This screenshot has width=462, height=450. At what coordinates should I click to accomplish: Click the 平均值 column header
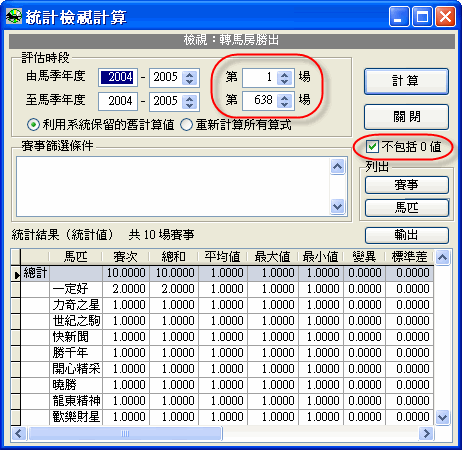click(223, 257)
